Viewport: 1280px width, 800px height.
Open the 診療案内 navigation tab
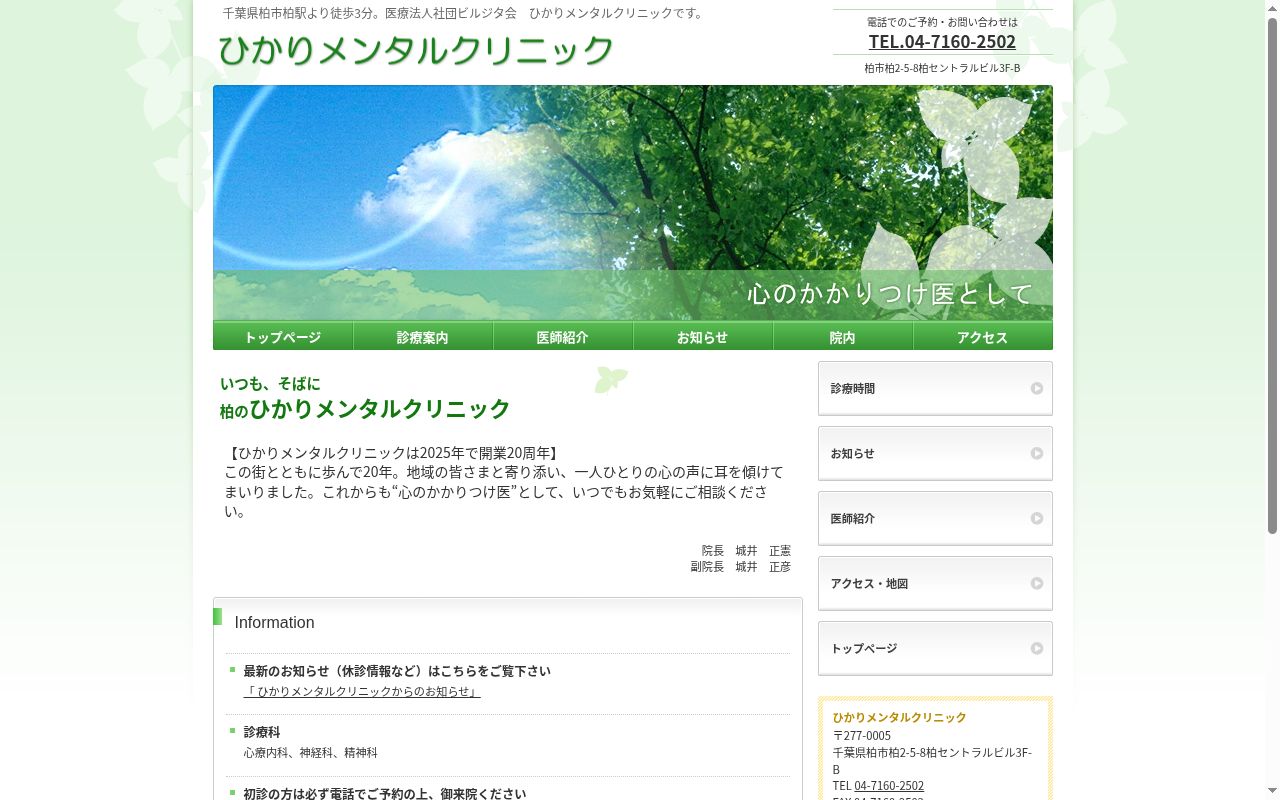coord(423,336)
